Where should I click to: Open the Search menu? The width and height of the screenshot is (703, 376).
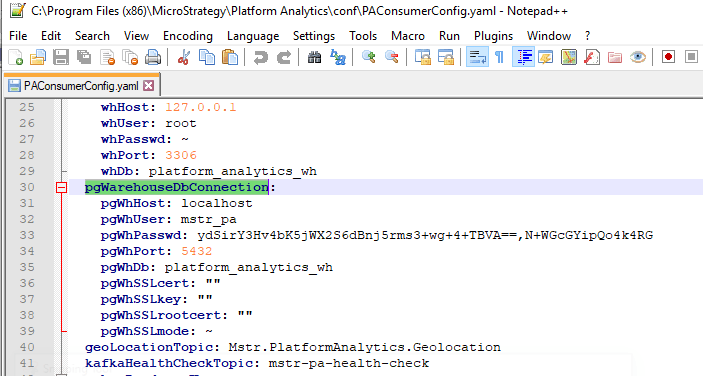coord(92,36)
